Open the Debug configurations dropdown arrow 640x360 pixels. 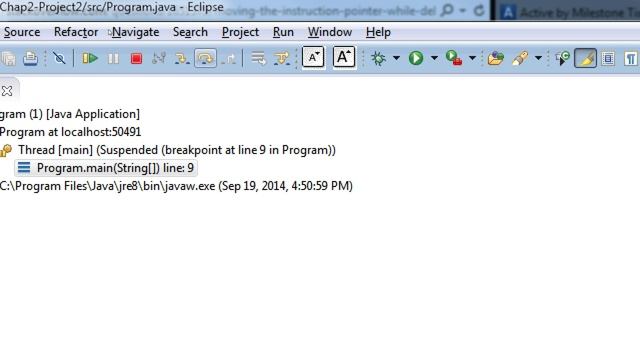396,58
